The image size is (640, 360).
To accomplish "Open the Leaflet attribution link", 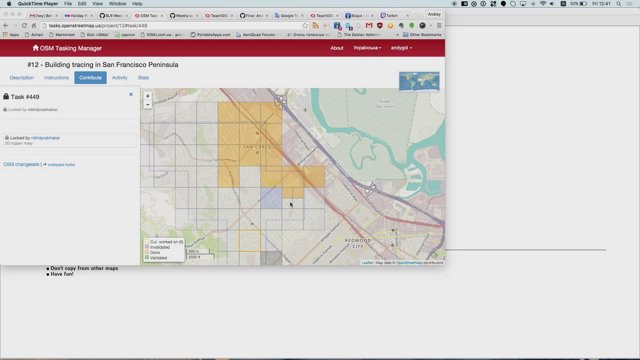I will pos(367,262).
